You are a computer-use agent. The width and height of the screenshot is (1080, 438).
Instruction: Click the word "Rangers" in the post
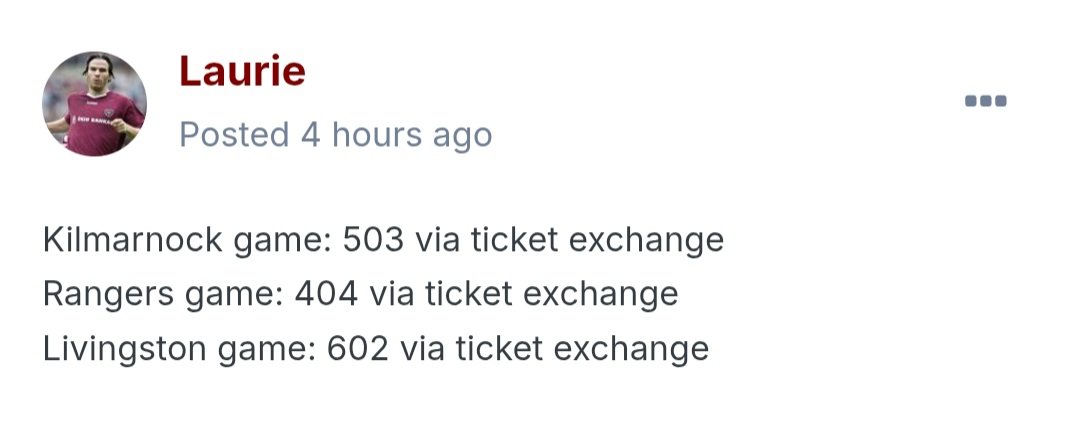[x=99, y=295]
